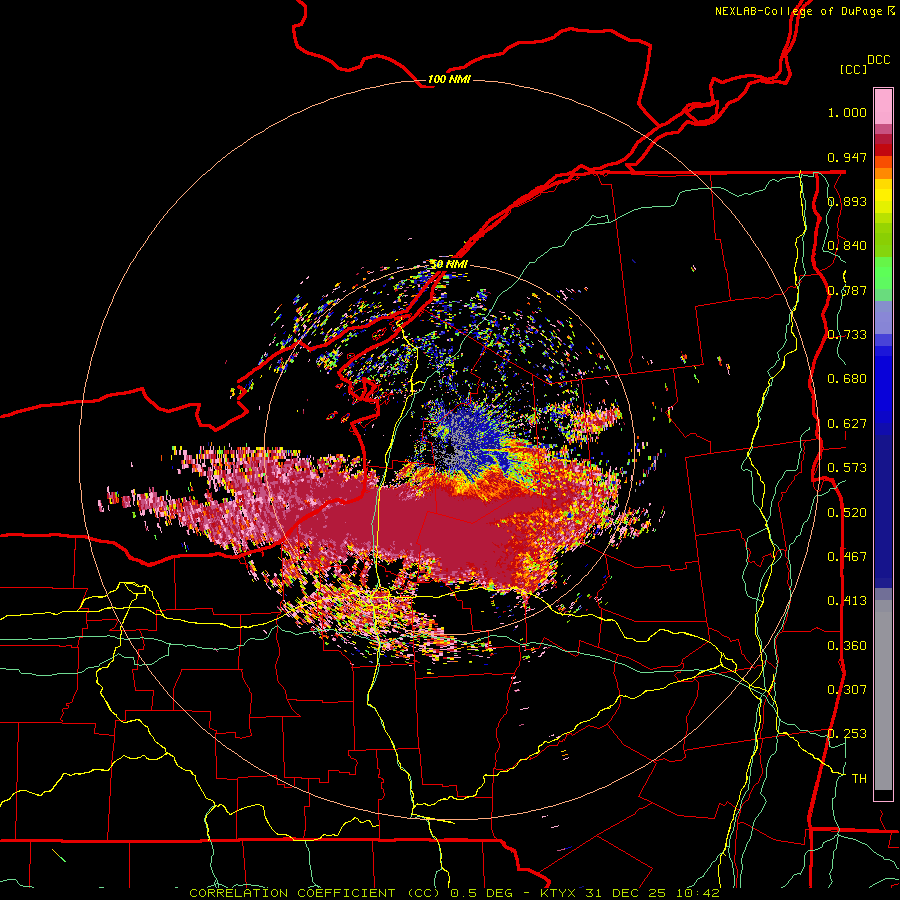
Task: Select the 0.947 legend value
Action: (x=847, y=157)
